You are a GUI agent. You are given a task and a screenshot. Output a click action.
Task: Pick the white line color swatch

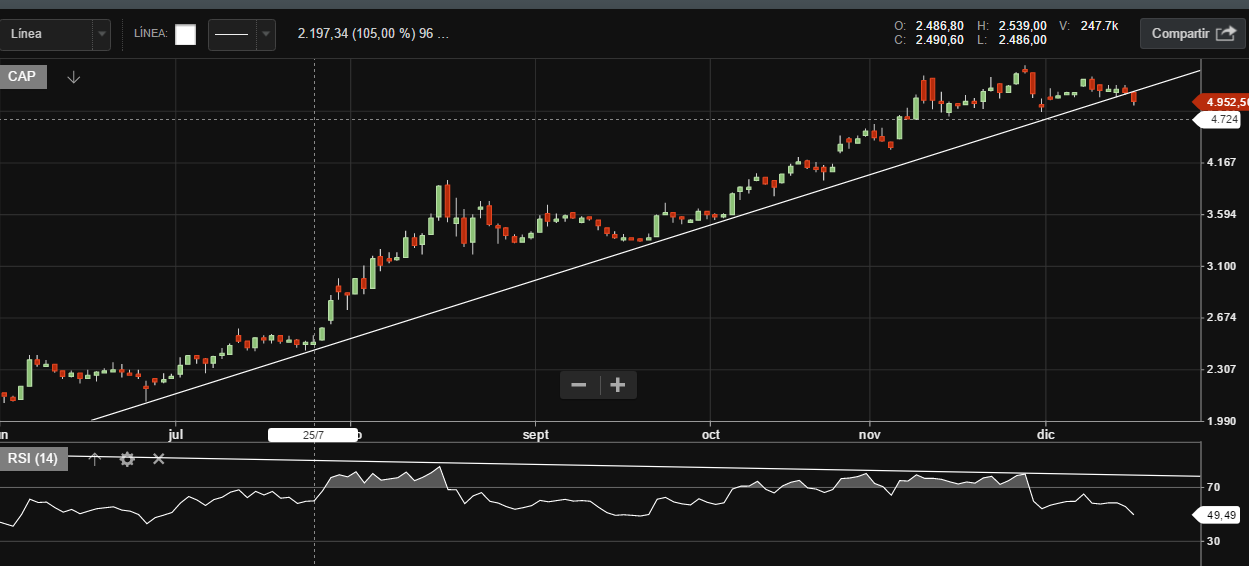pos(185,34)
